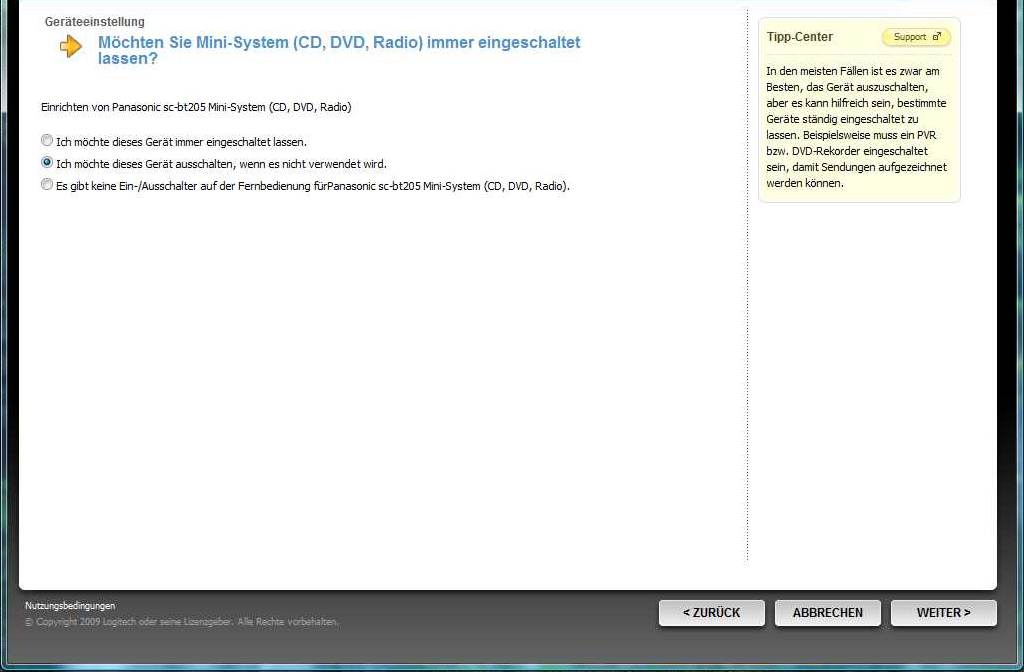Click the 'Tipp-Center' panel title
Image resolution: width=1024 pixels, height=672 pixels.
point(799,37)
